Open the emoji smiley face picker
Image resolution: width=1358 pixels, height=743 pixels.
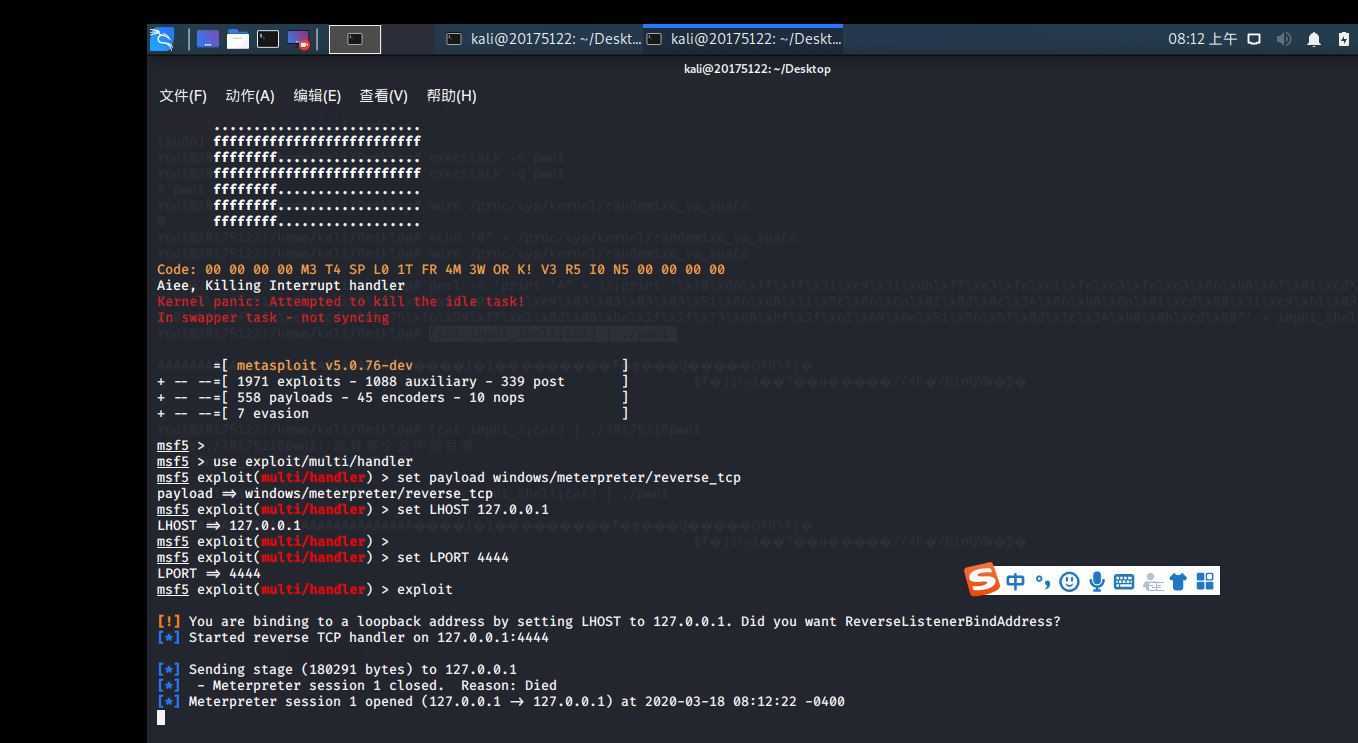click(x=1069, y=581)
